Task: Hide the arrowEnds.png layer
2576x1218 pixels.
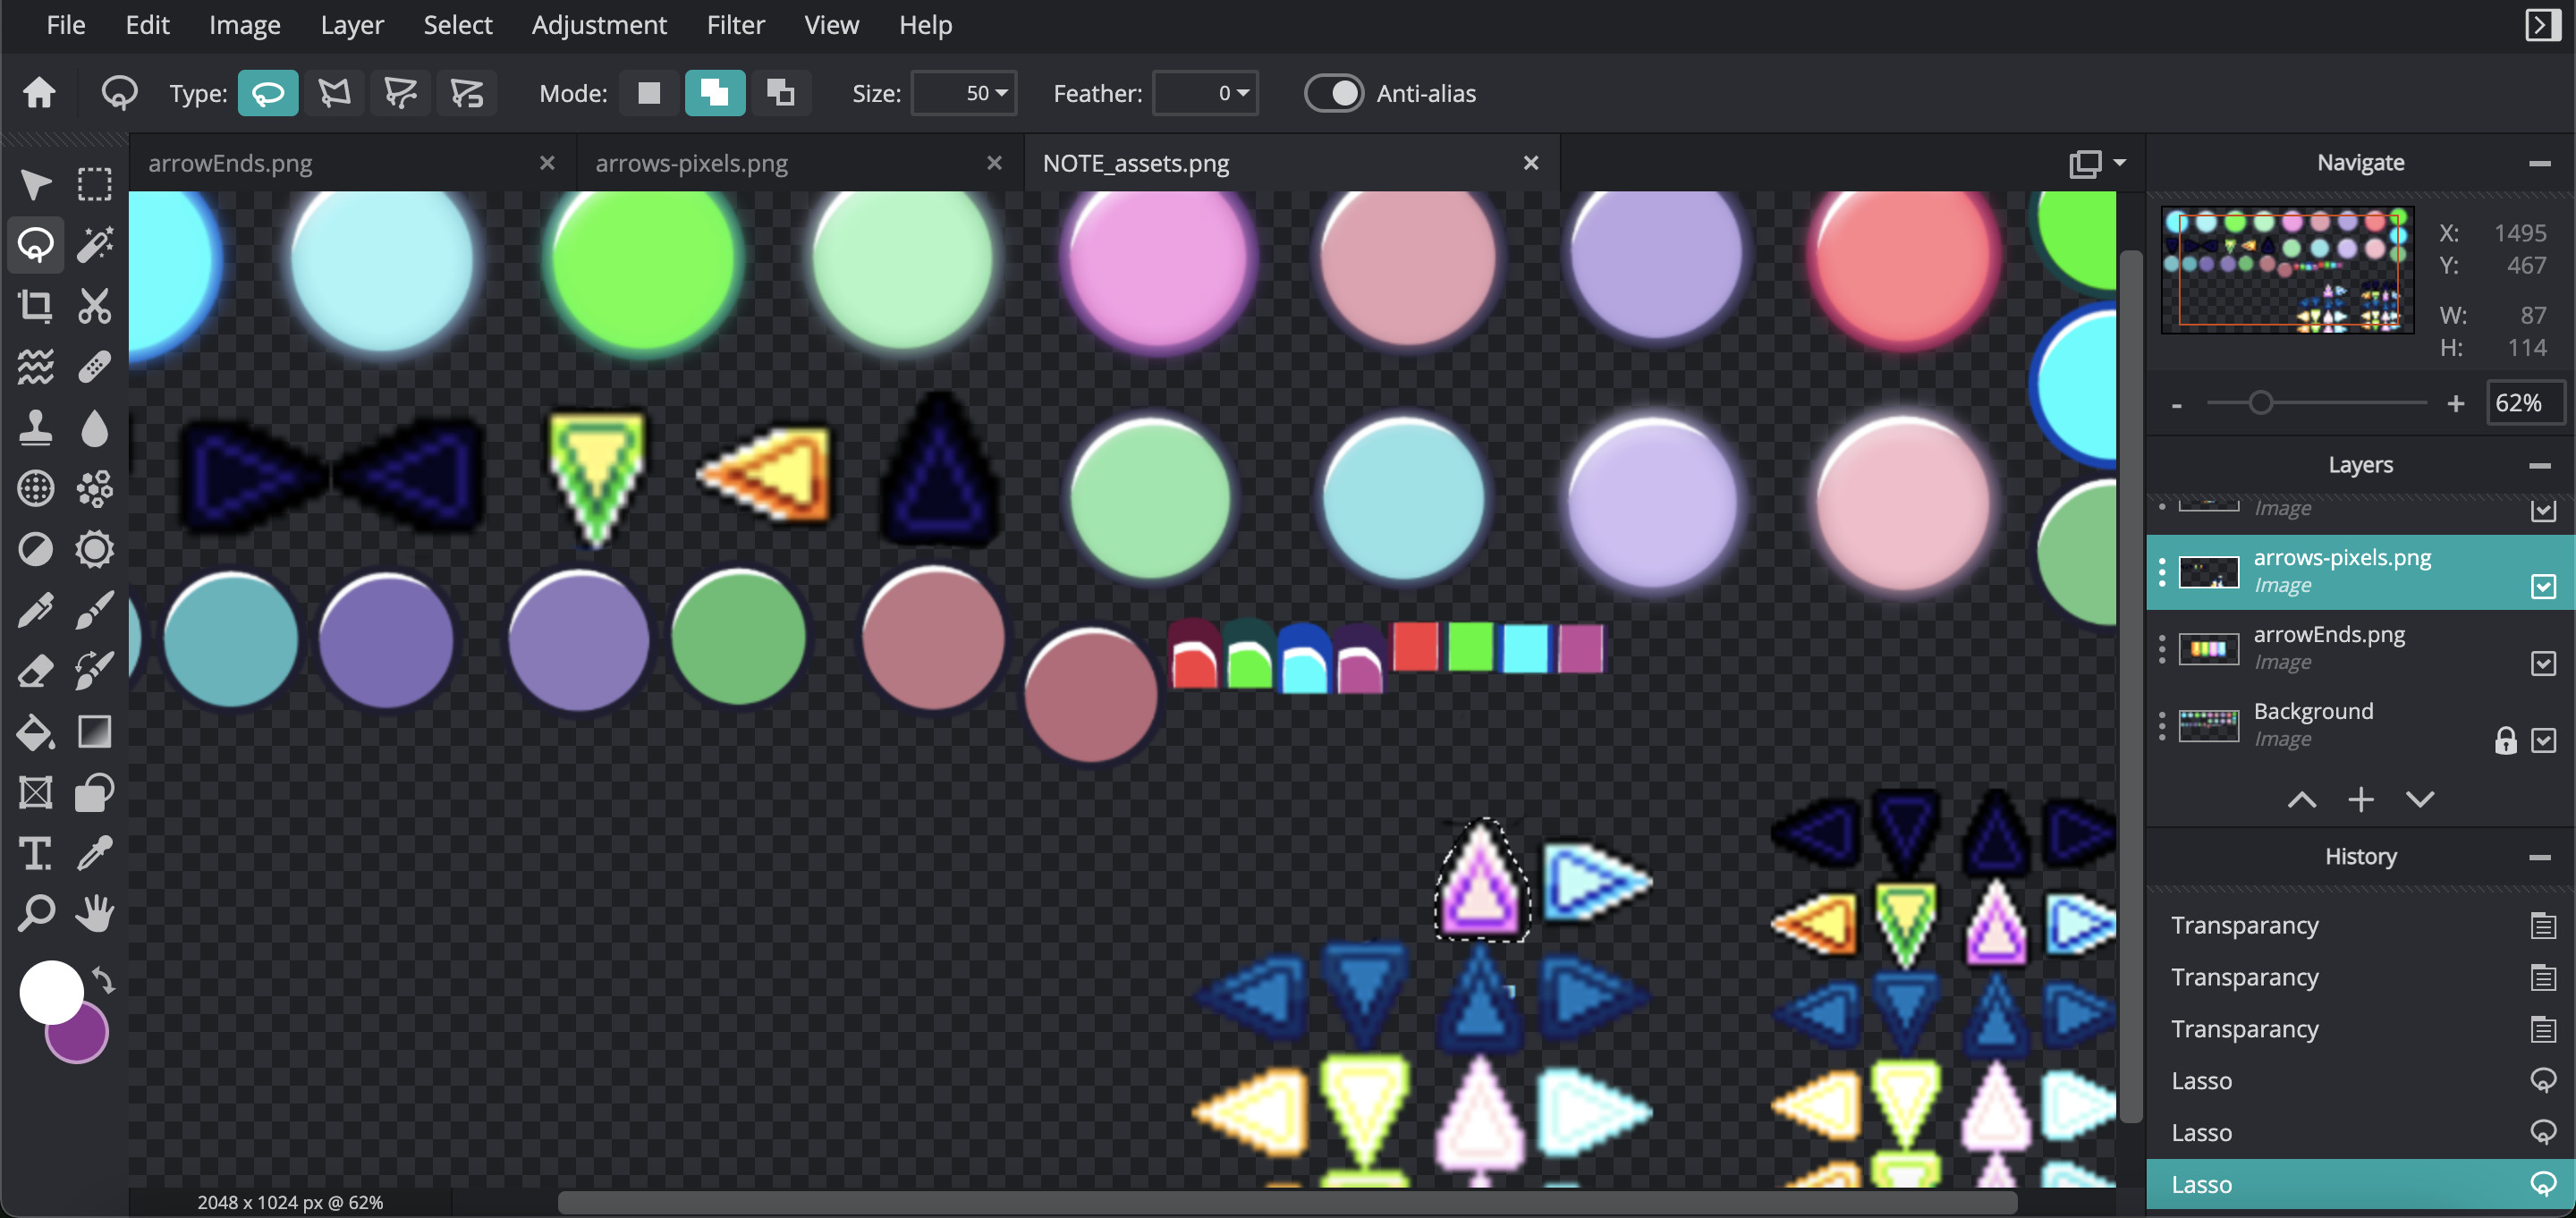Action: coord(2544,663)
